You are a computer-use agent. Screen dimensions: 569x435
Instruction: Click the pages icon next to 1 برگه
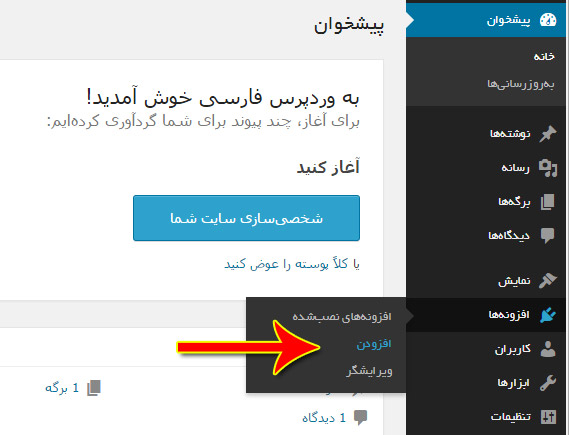[94, 388]
